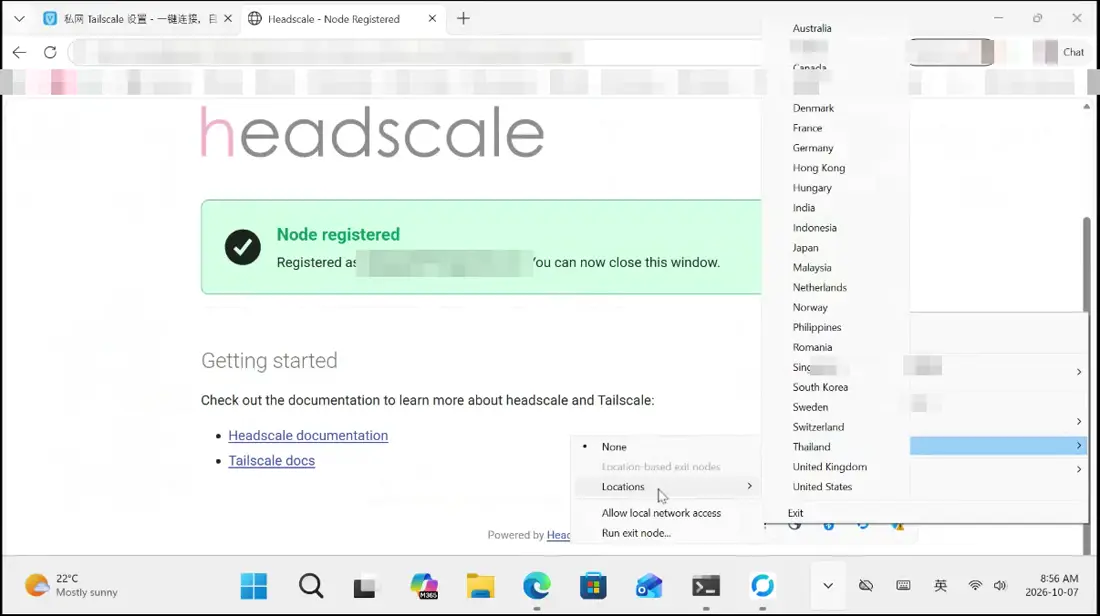Open Microsoft Store from the taskbar
Viewport: 1100px width, 616px height.
pos(593,586)
